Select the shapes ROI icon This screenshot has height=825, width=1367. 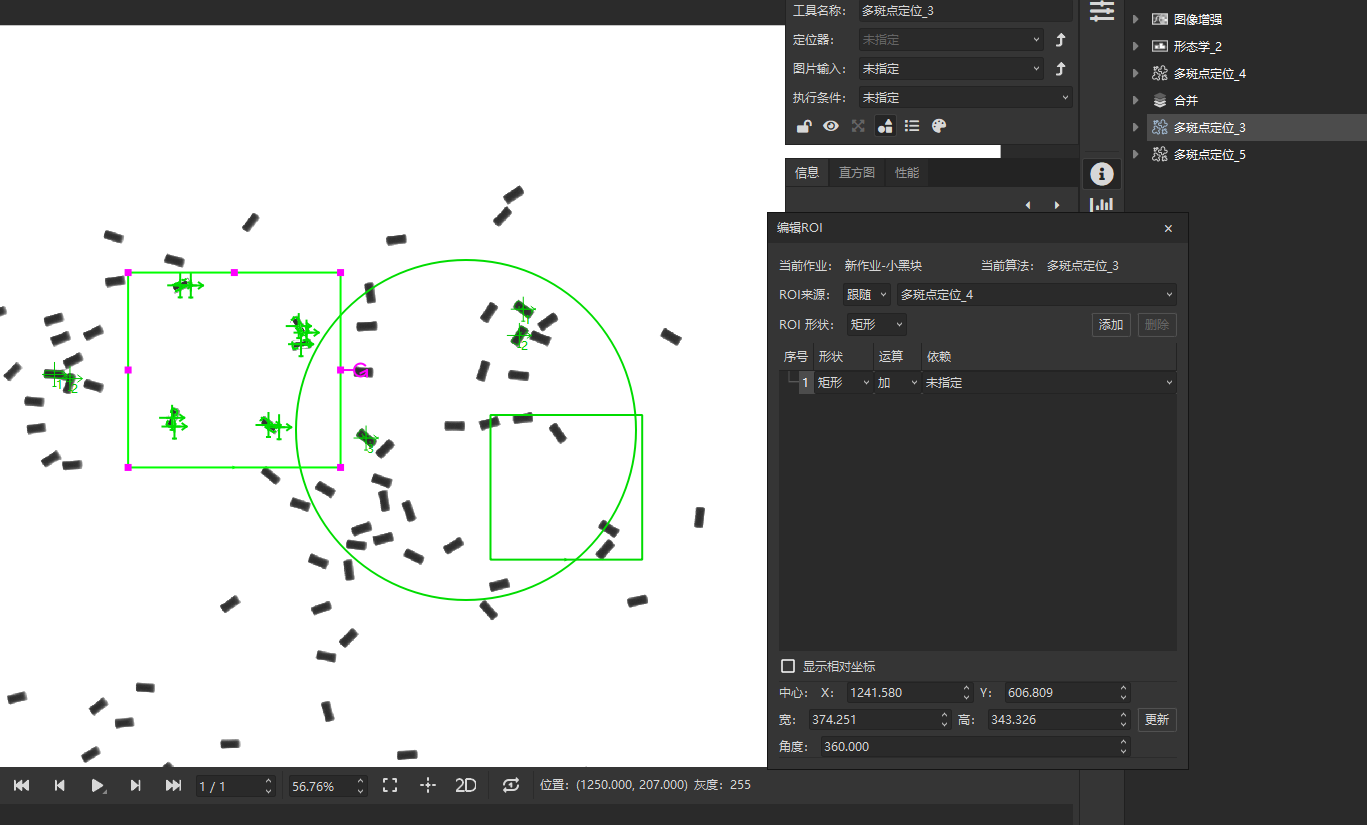pyautogui.click(x=885, y=126)
